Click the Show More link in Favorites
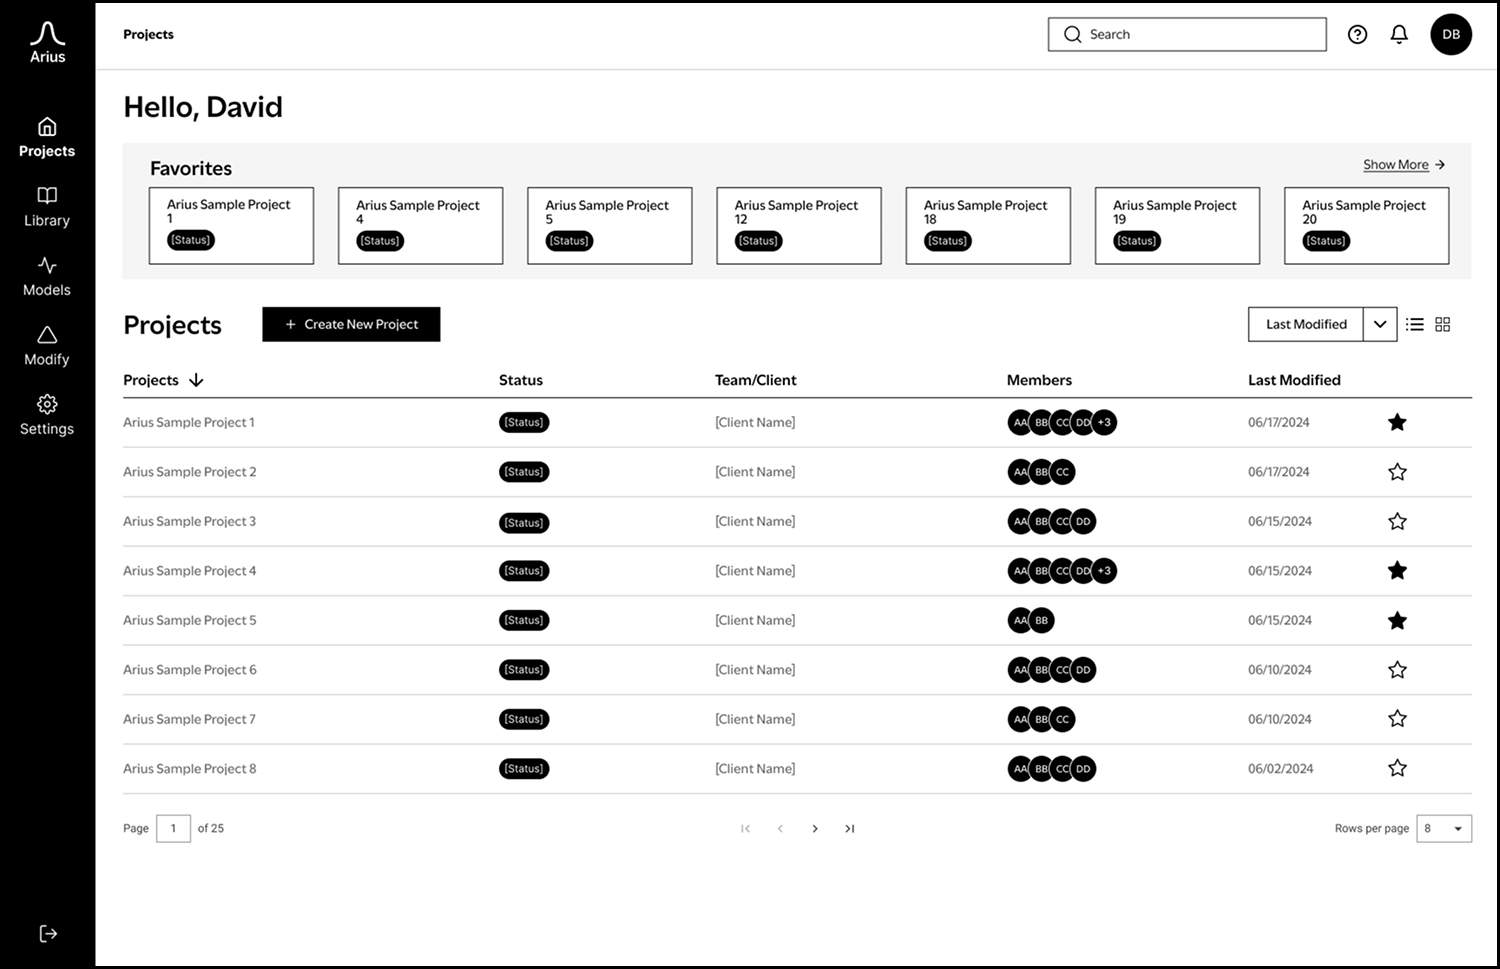1500x969 pixels. click(x=1404, y=164)
